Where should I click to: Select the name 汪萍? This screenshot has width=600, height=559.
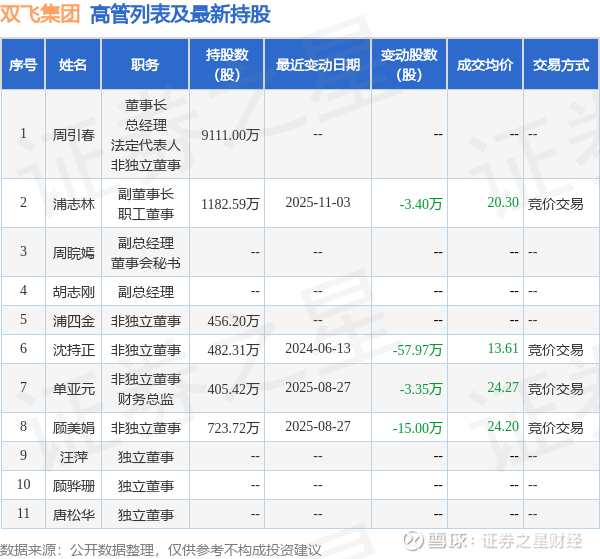coord(73,457)
